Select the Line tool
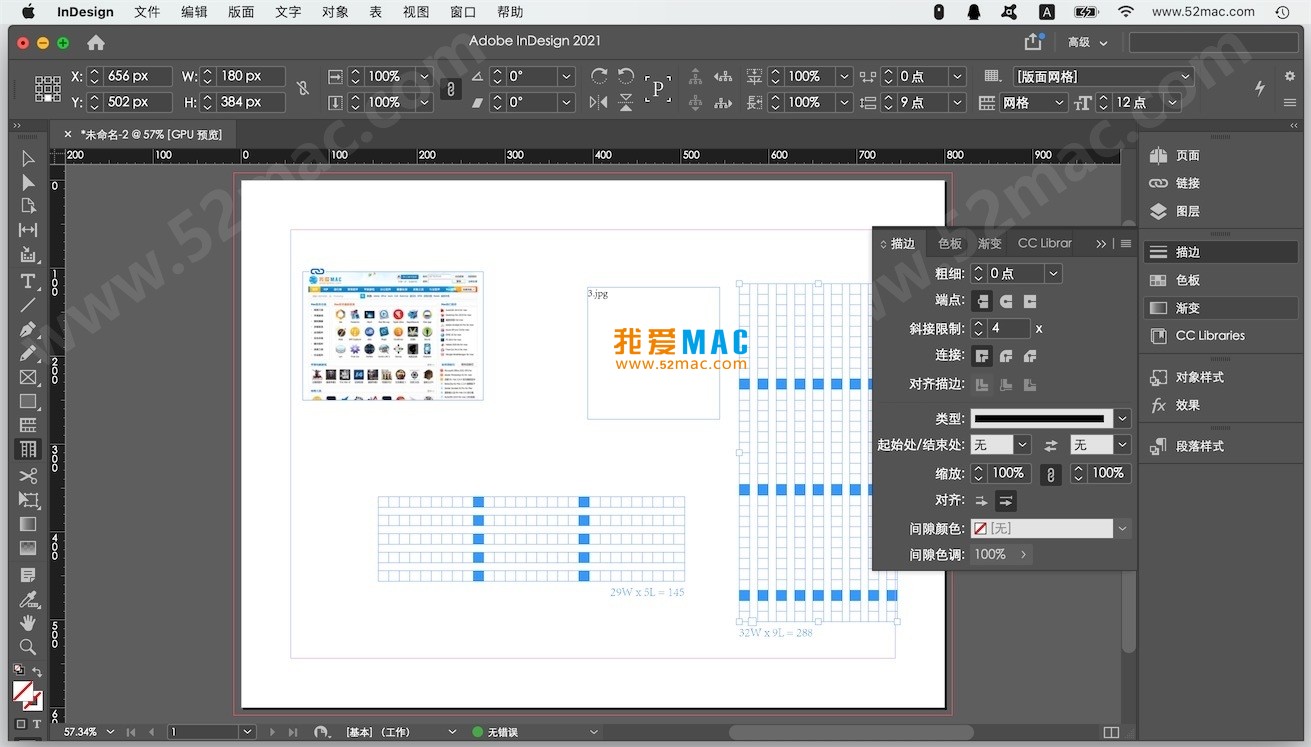Screen dimensions: 1311x747 coord(28,305)
